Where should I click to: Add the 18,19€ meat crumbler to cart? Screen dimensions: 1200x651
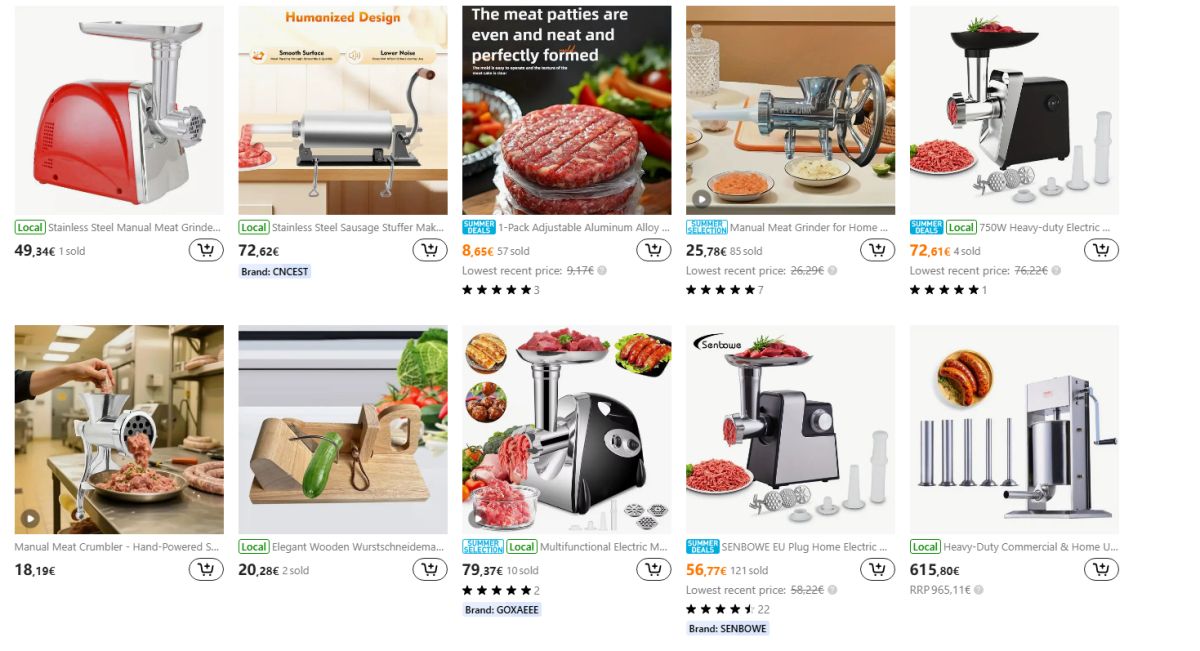click(x=205, y=569)
